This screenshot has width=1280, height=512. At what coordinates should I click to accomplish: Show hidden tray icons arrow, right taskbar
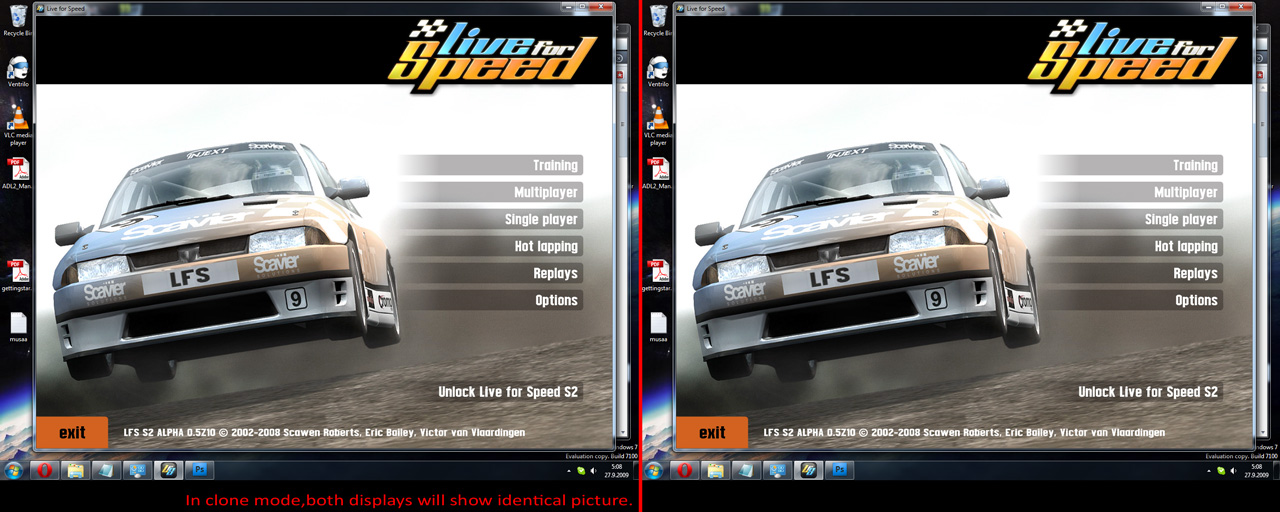pos(1210,470)
